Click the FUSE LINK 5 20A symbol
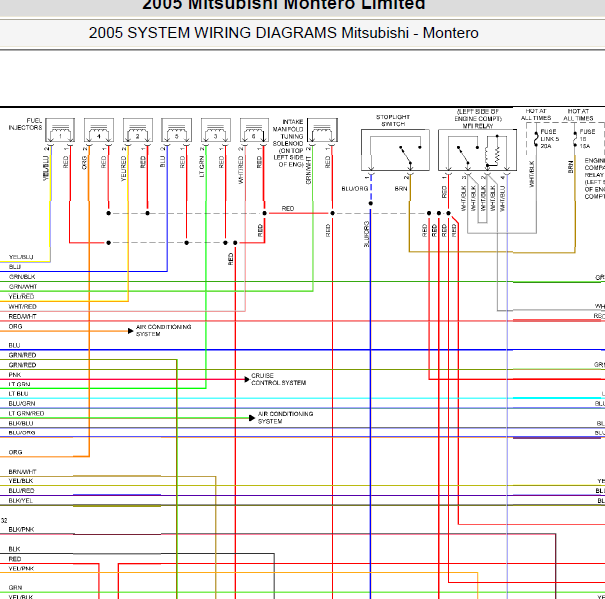This screenshot has height=599, width=605. (x=536, y=139)
